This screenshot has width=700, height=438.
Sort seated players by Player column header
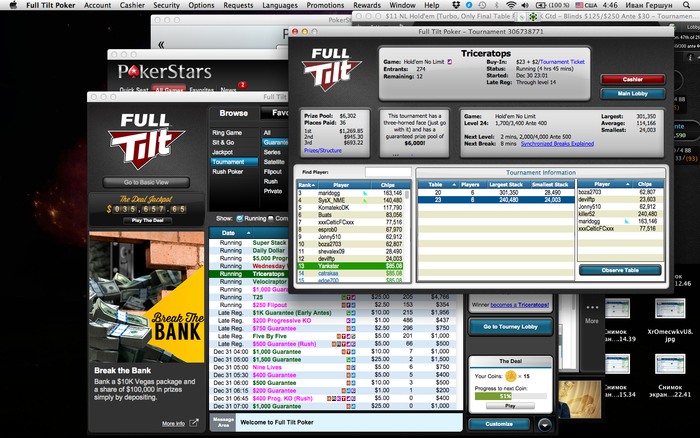tap(604, 184)
